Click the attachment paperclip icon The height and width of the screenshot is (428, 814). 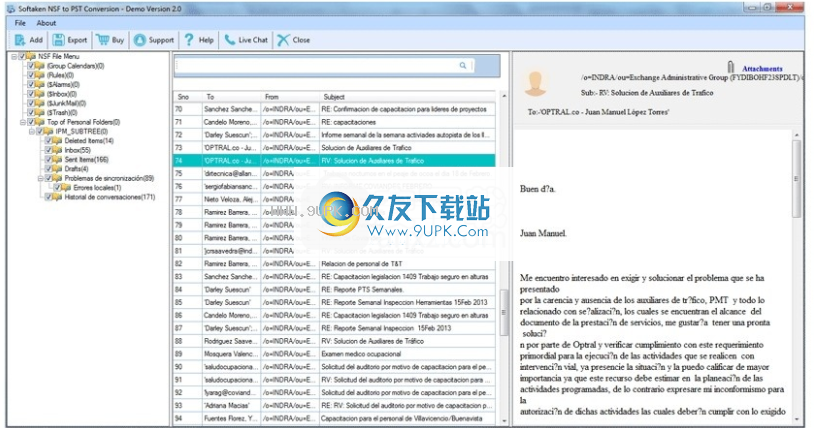(730, 66)
